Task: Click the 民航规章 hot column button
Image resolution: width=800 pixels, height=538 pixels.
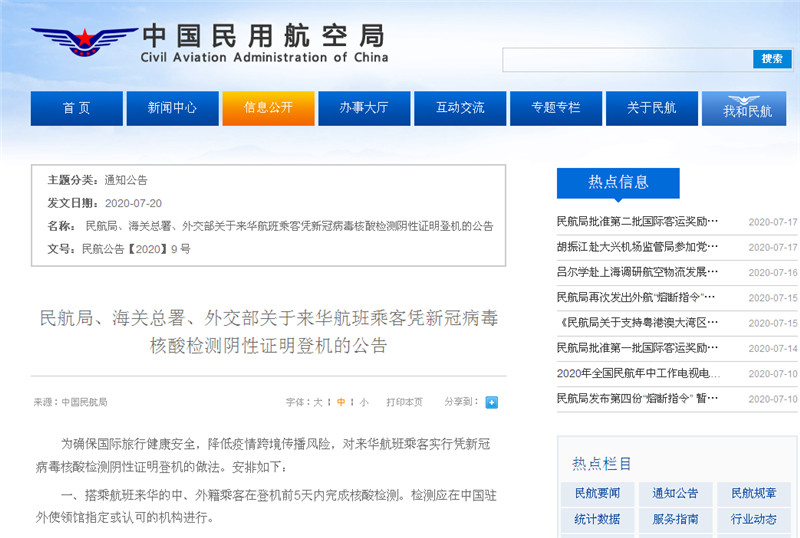Action: pos(753,493)
